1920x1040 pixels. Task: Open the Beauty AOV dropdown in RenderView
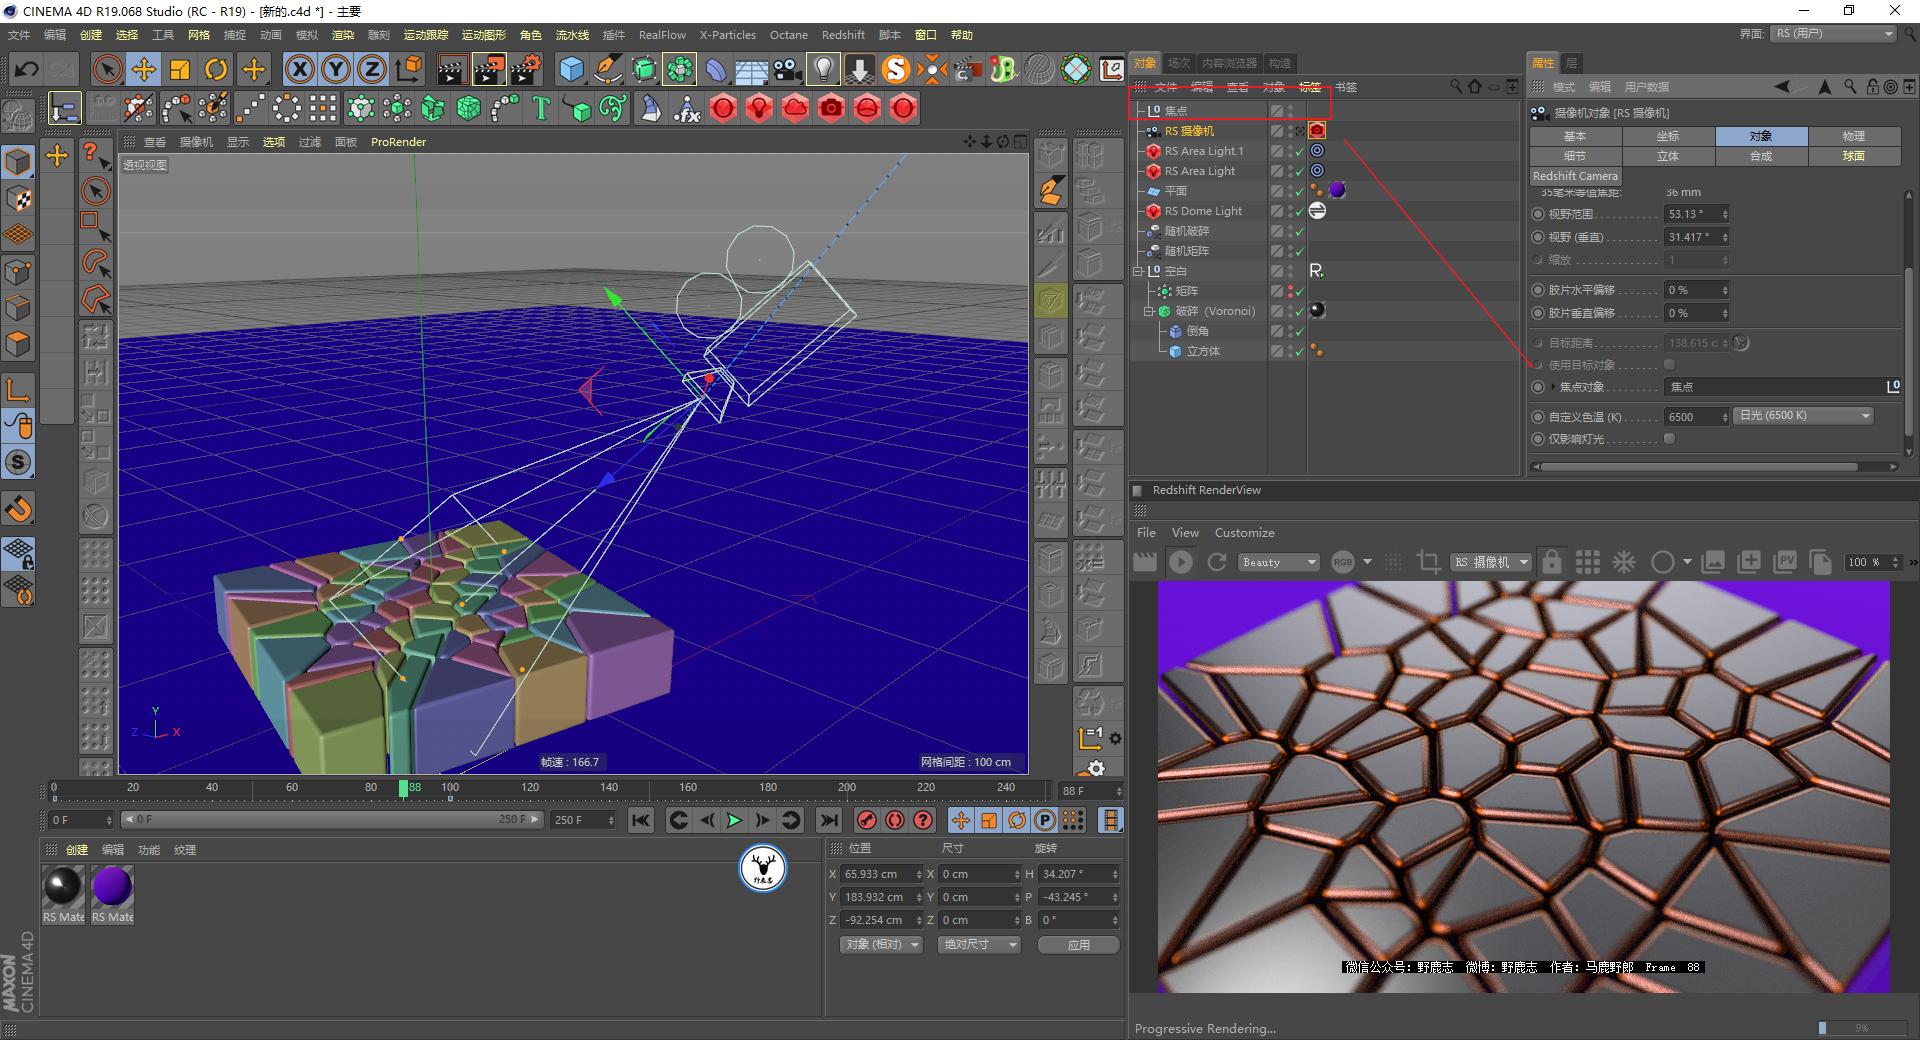point(1278,562)
